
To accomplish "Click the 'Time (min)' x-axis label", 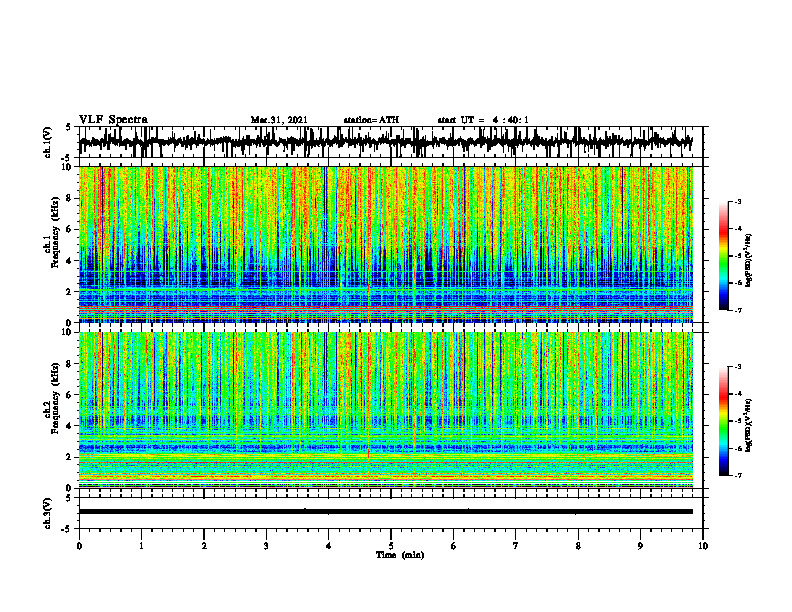I will (400, 555).
